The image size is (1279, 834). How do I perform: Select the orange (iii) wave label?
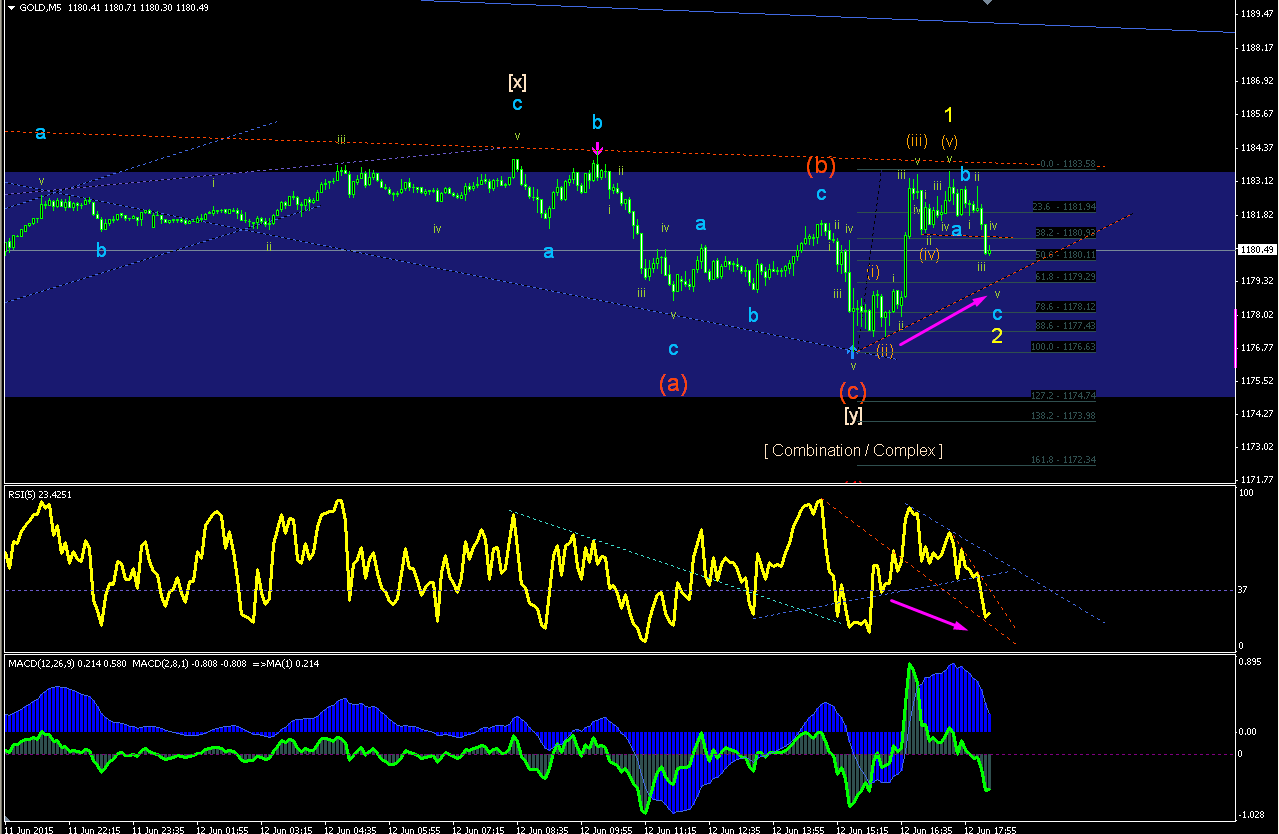click(918, 141)
